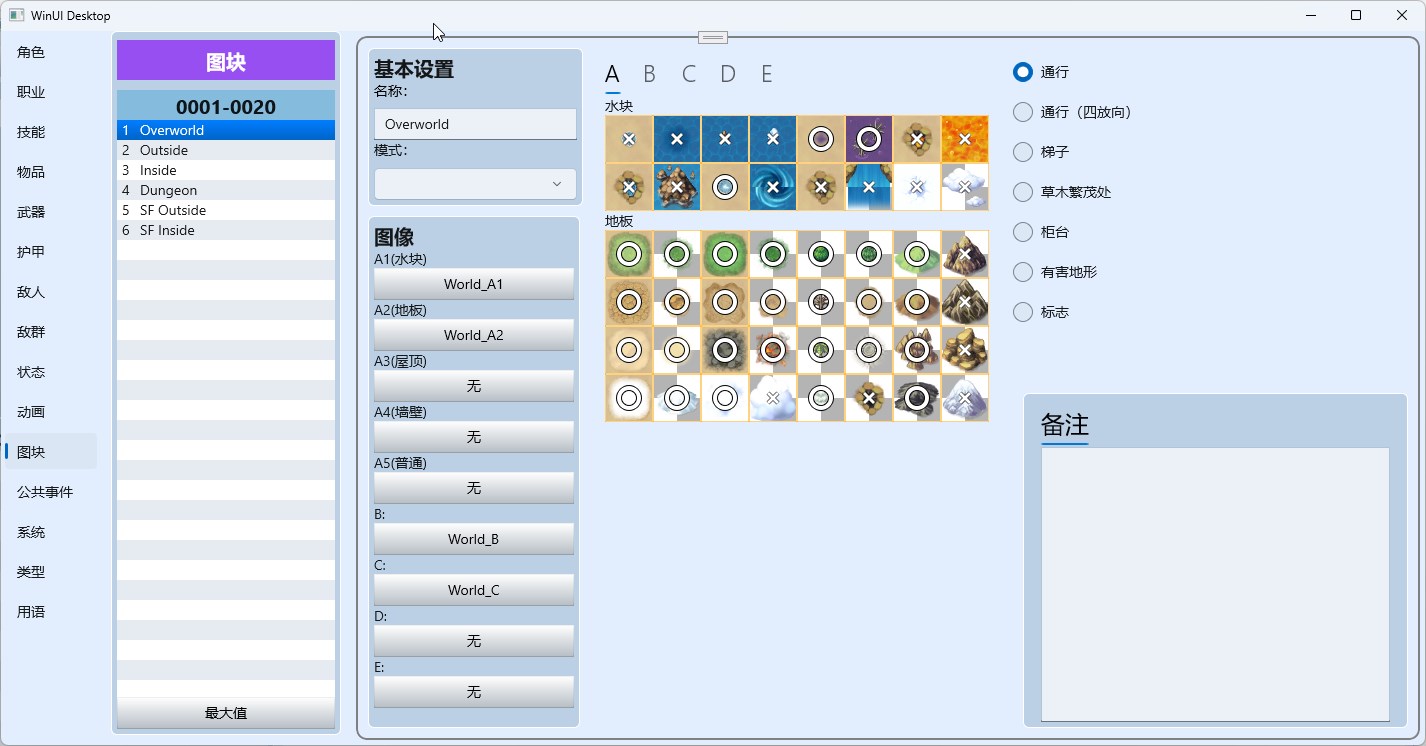
Task: Switch to tile tab C
Action: (688, 74)
